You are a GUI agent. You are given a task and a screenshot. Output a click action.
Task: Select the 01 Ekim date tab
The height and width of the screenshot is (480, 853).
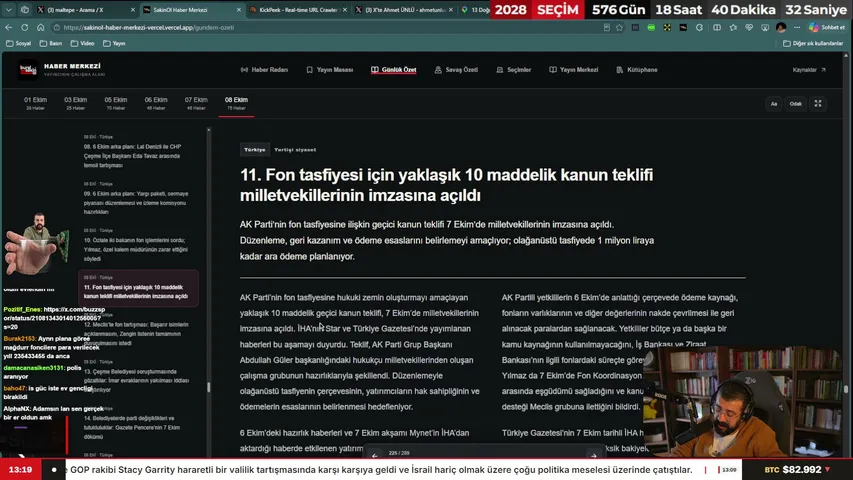tap(35, 103)
